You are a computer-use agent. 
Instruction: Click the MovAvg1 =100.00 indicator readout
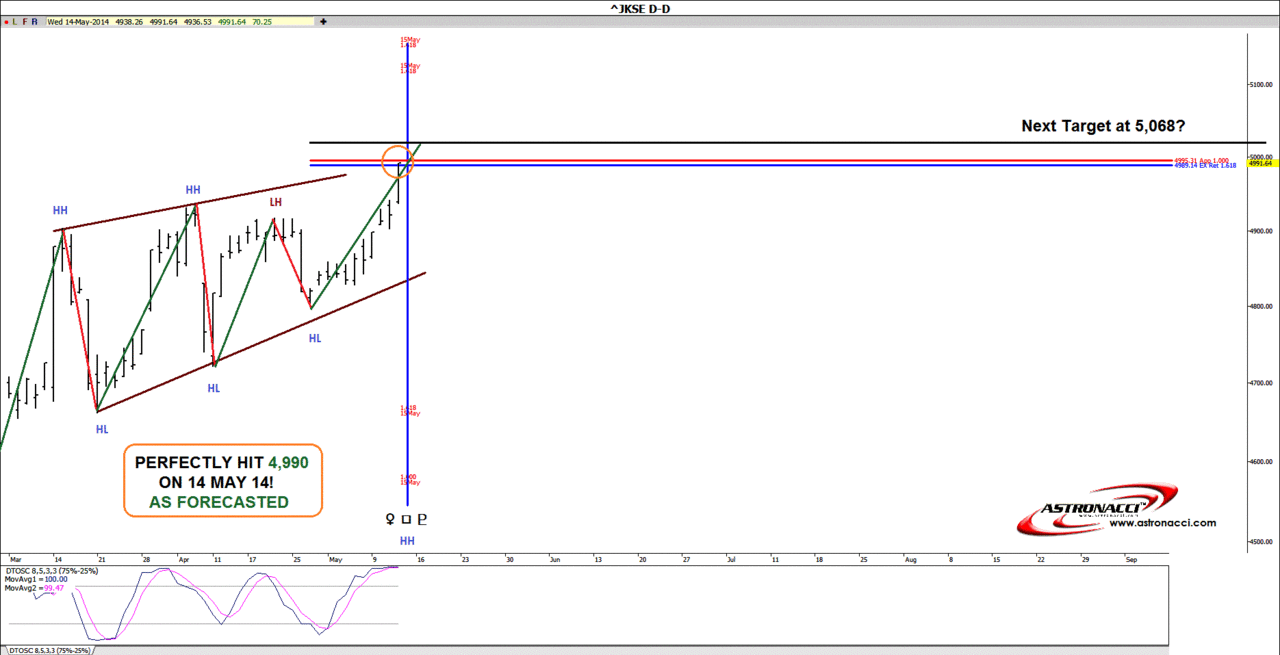point(36,579)
